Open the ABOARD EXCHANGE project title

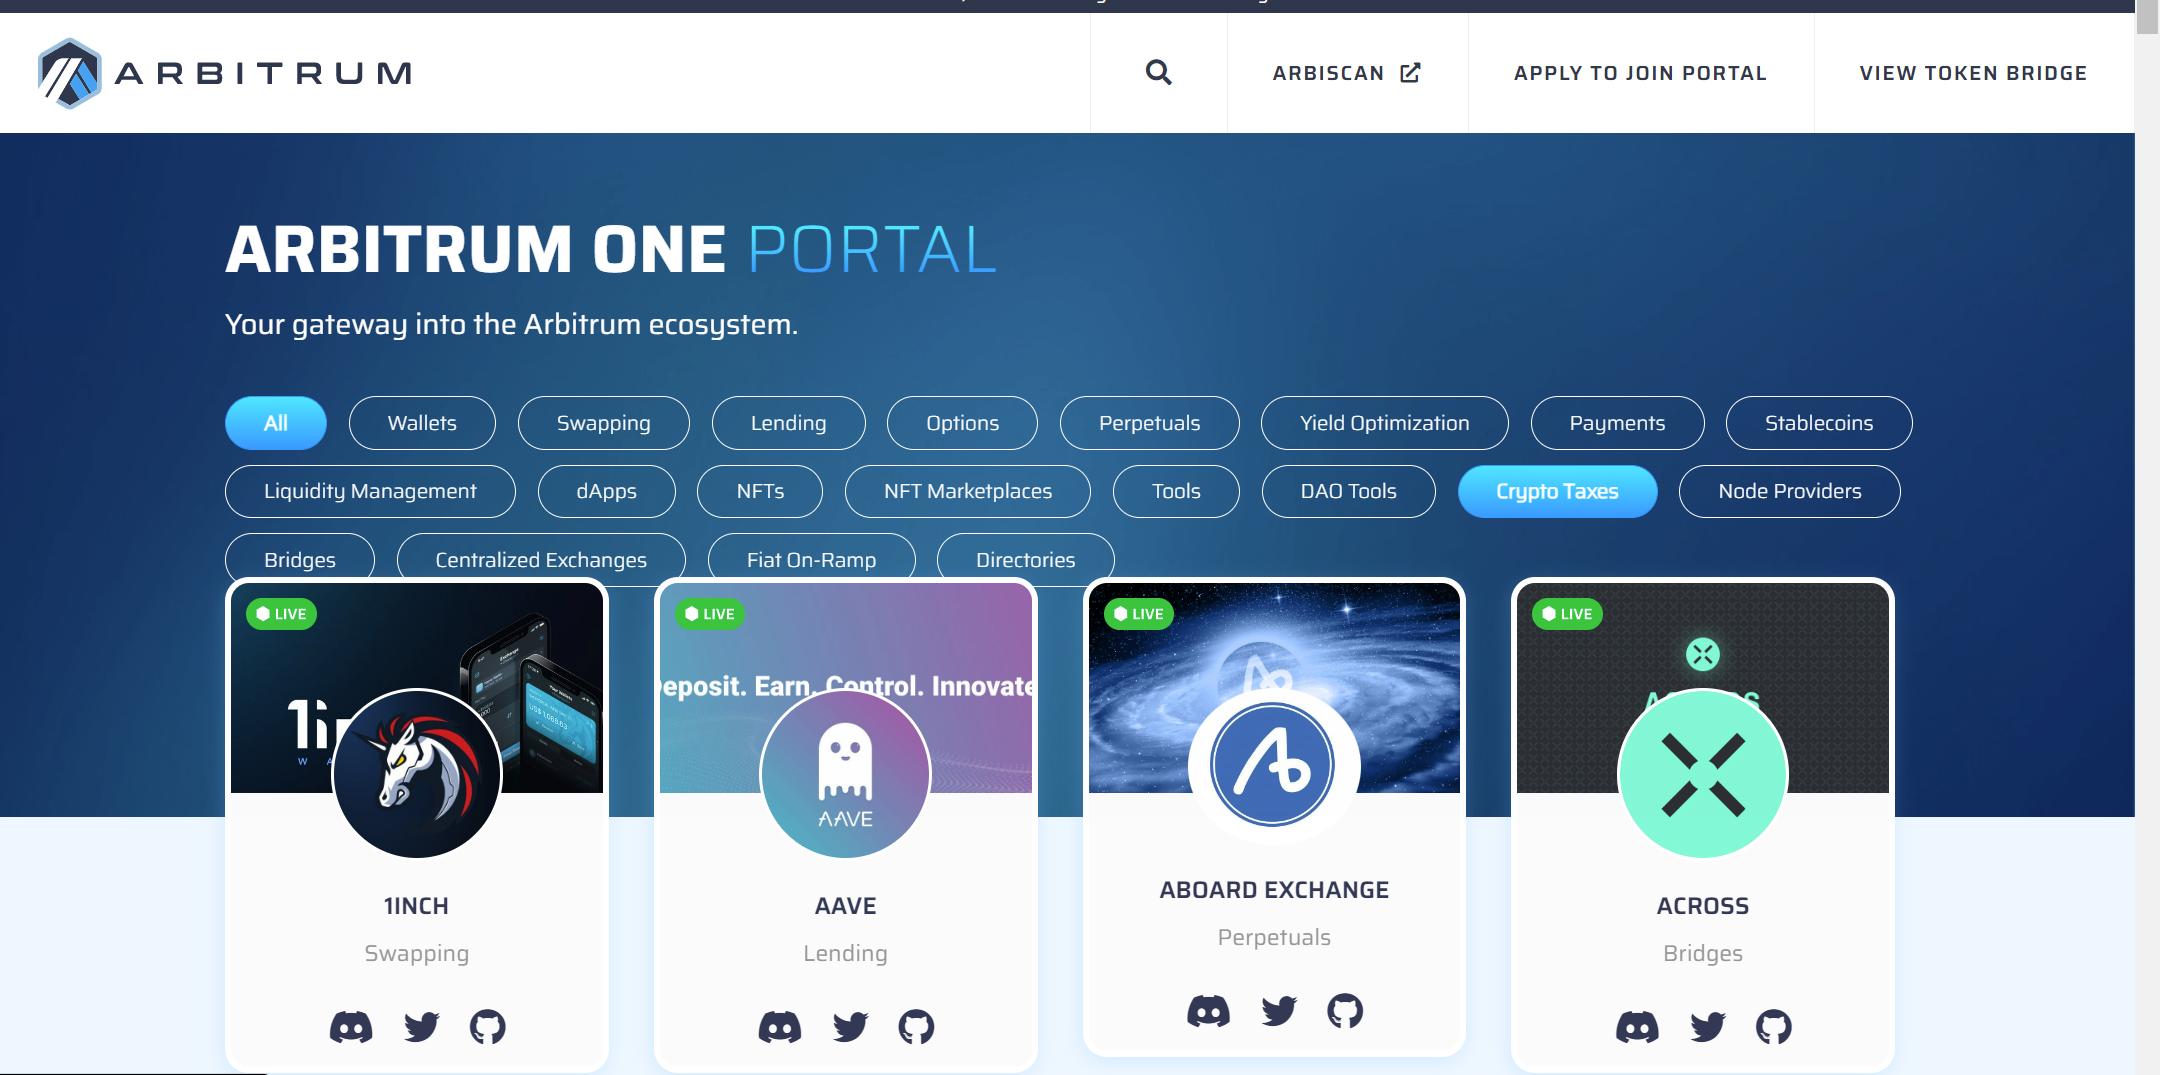(x=1274, y=890)
